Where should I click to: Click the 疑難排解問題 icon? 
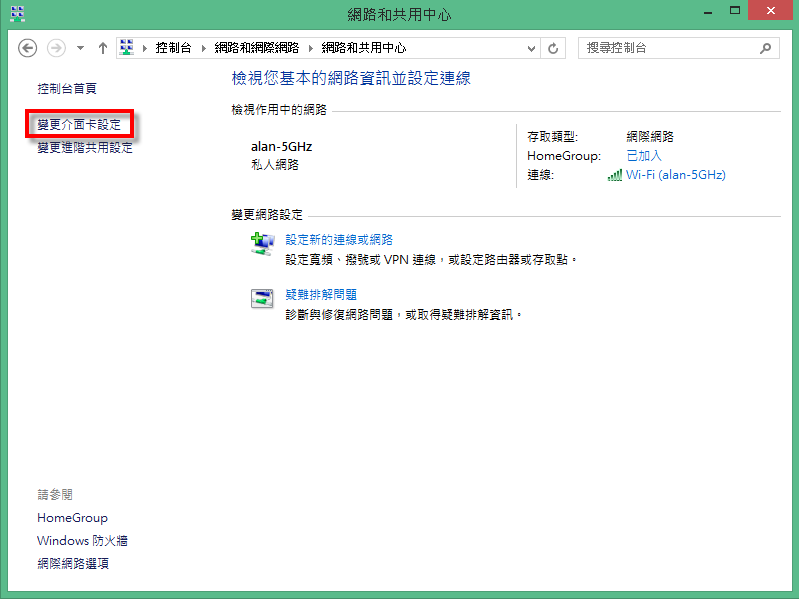tap(261, 298)
